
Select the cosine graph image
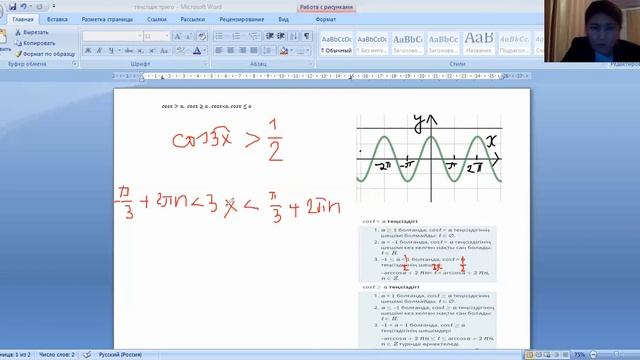(x=429, y=158)
